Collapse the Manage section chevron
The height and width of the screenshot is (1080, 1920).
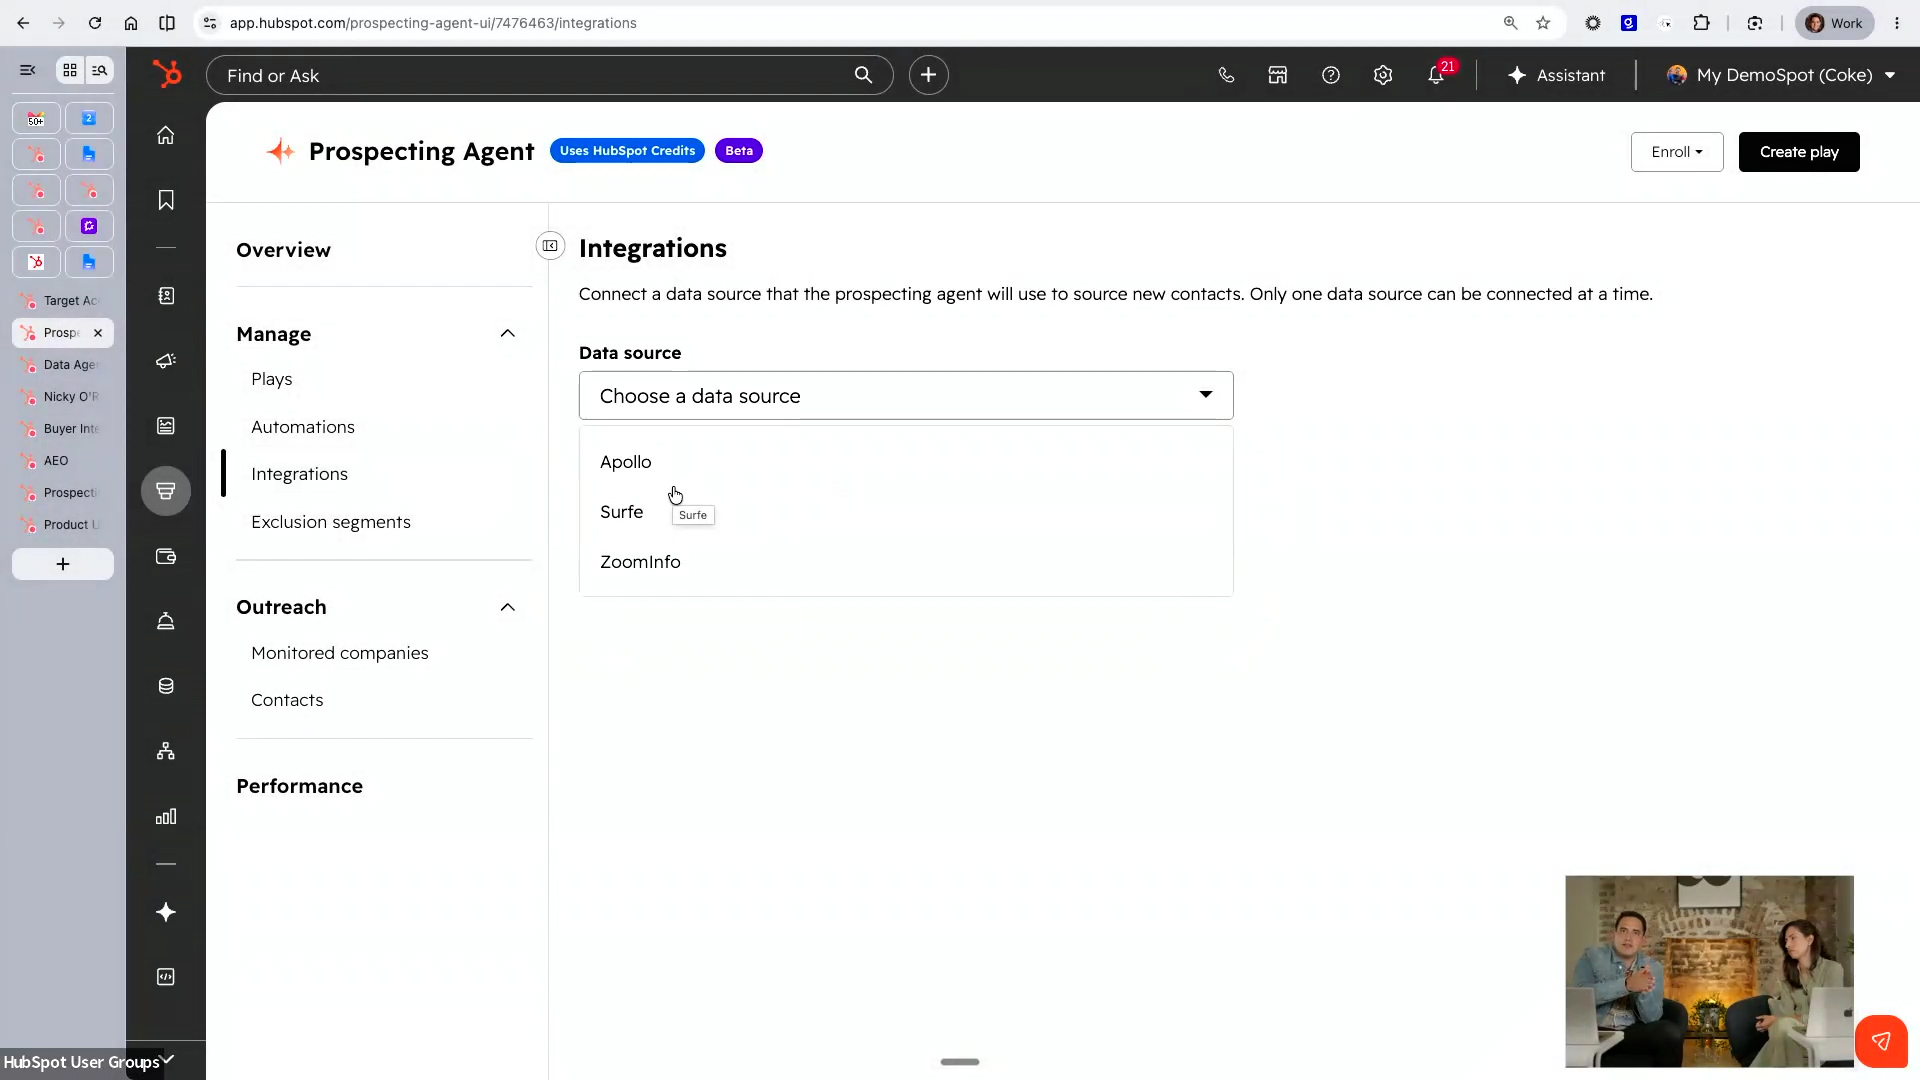508,334
